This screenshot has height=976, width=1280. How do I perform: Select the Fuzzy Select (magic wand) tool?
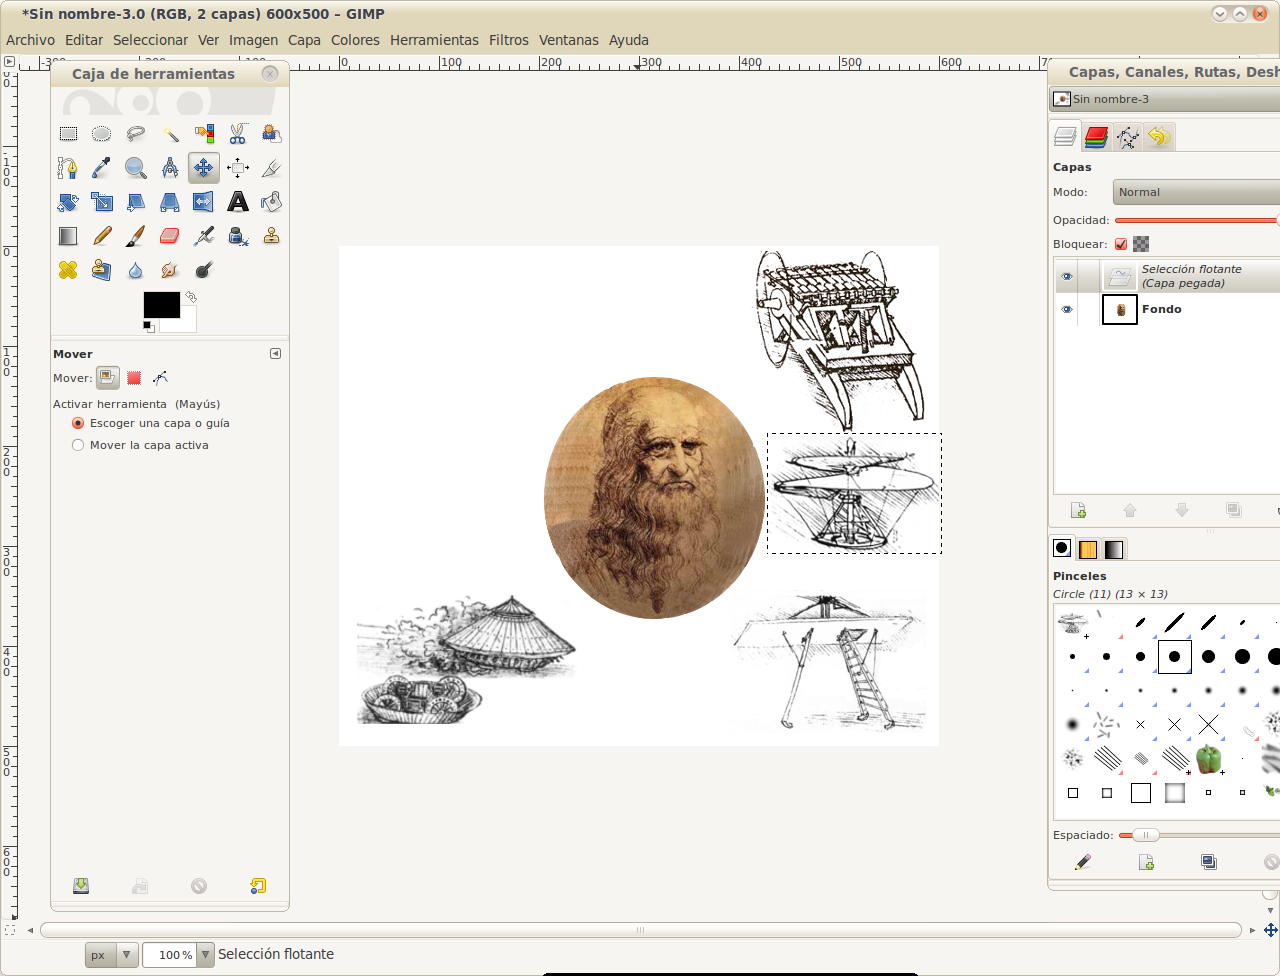click(x=169, y=133)
